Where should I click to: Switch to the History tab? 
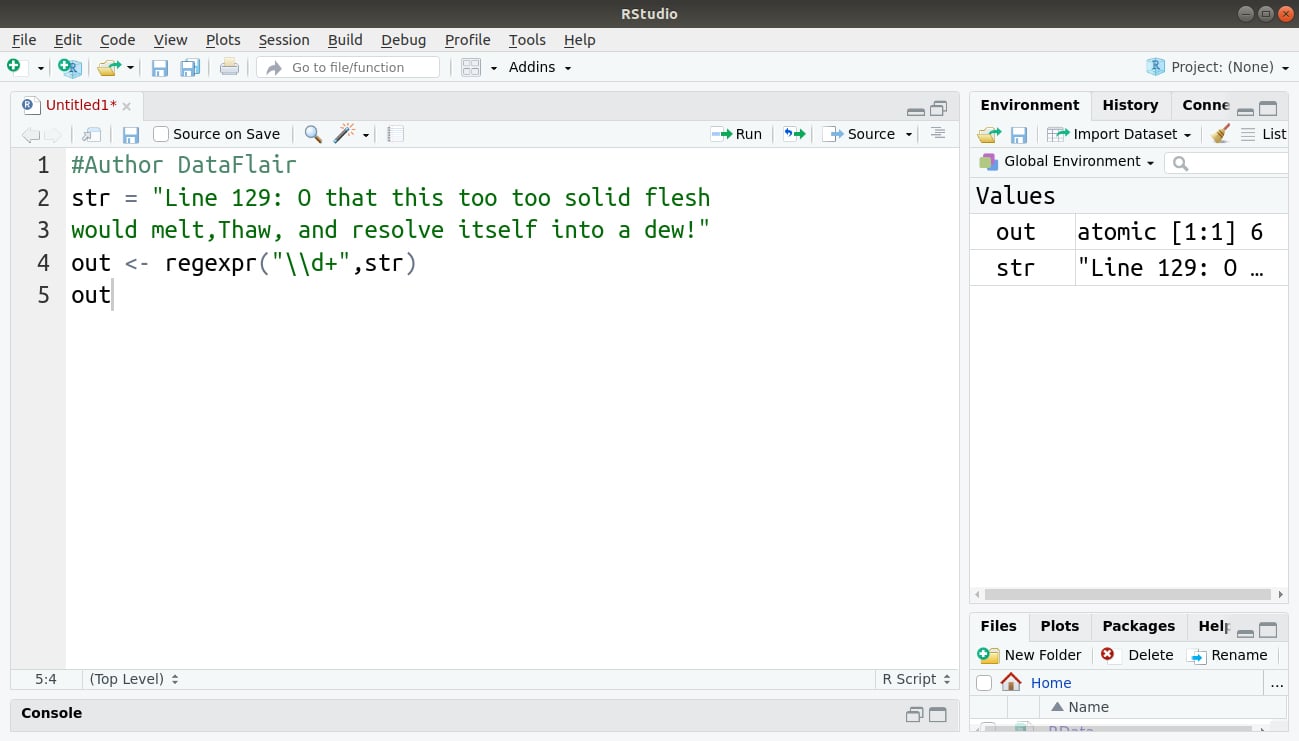(x=1130, y=104)
